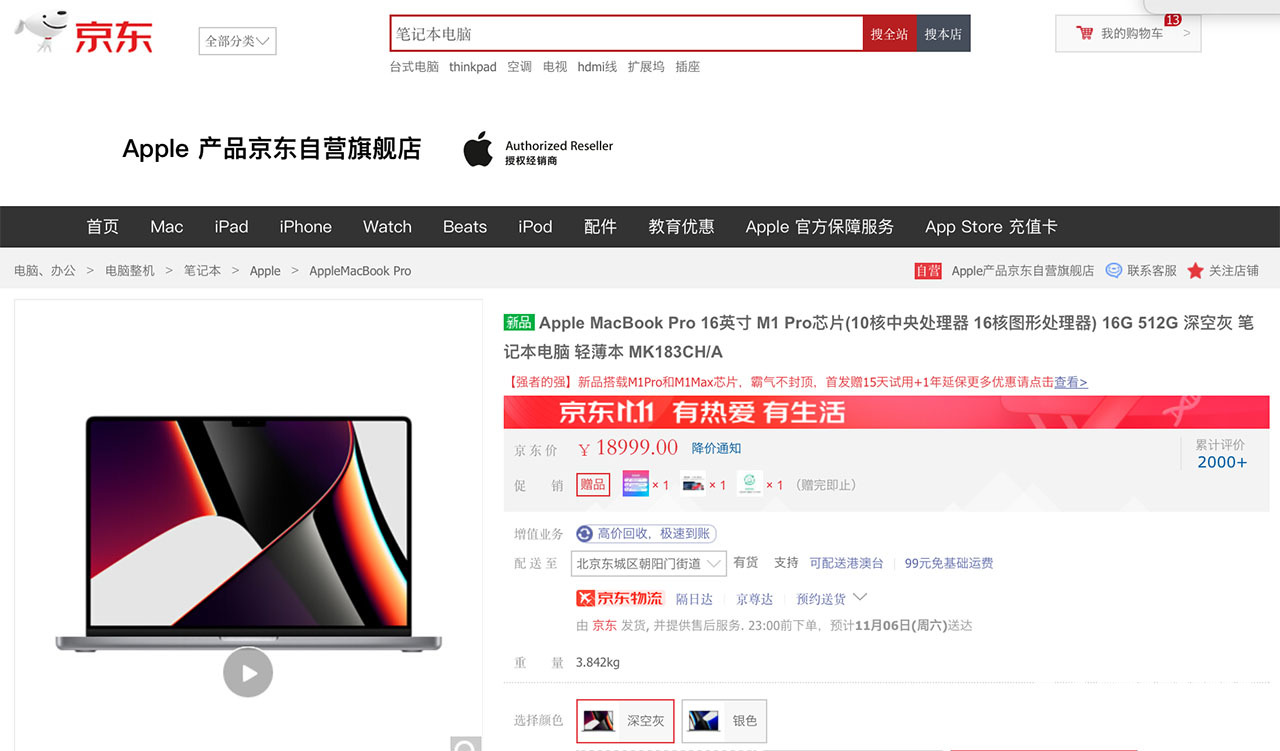Click the 搜全站 search button

click(x=889, y=34)
